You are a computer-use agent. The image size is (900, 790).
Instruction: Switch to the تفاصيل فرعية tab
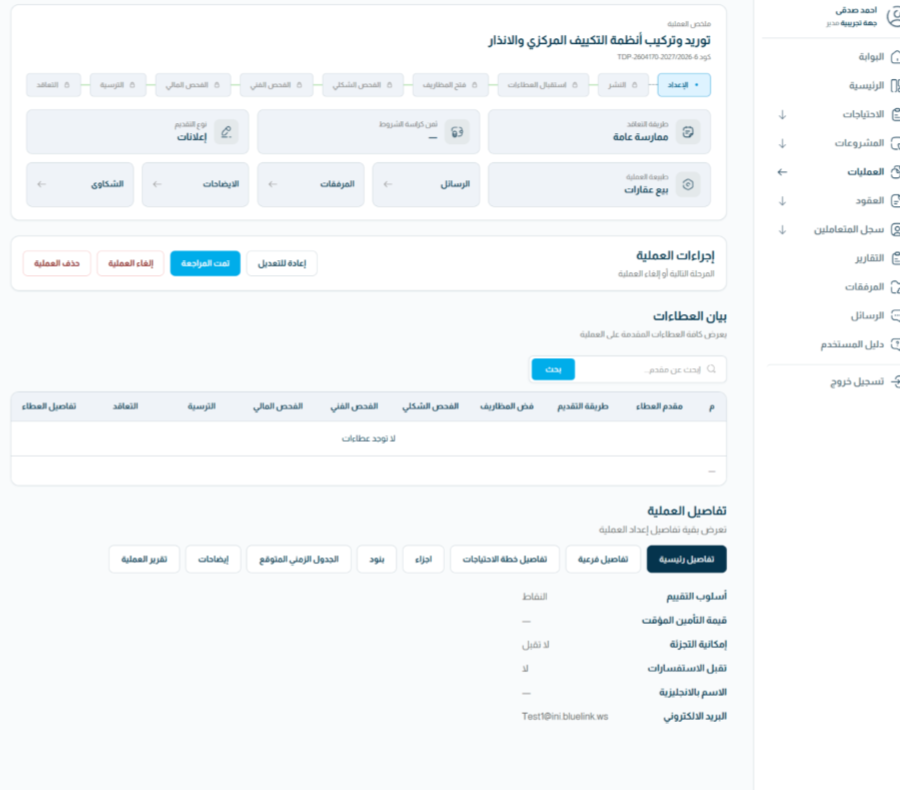603,559
